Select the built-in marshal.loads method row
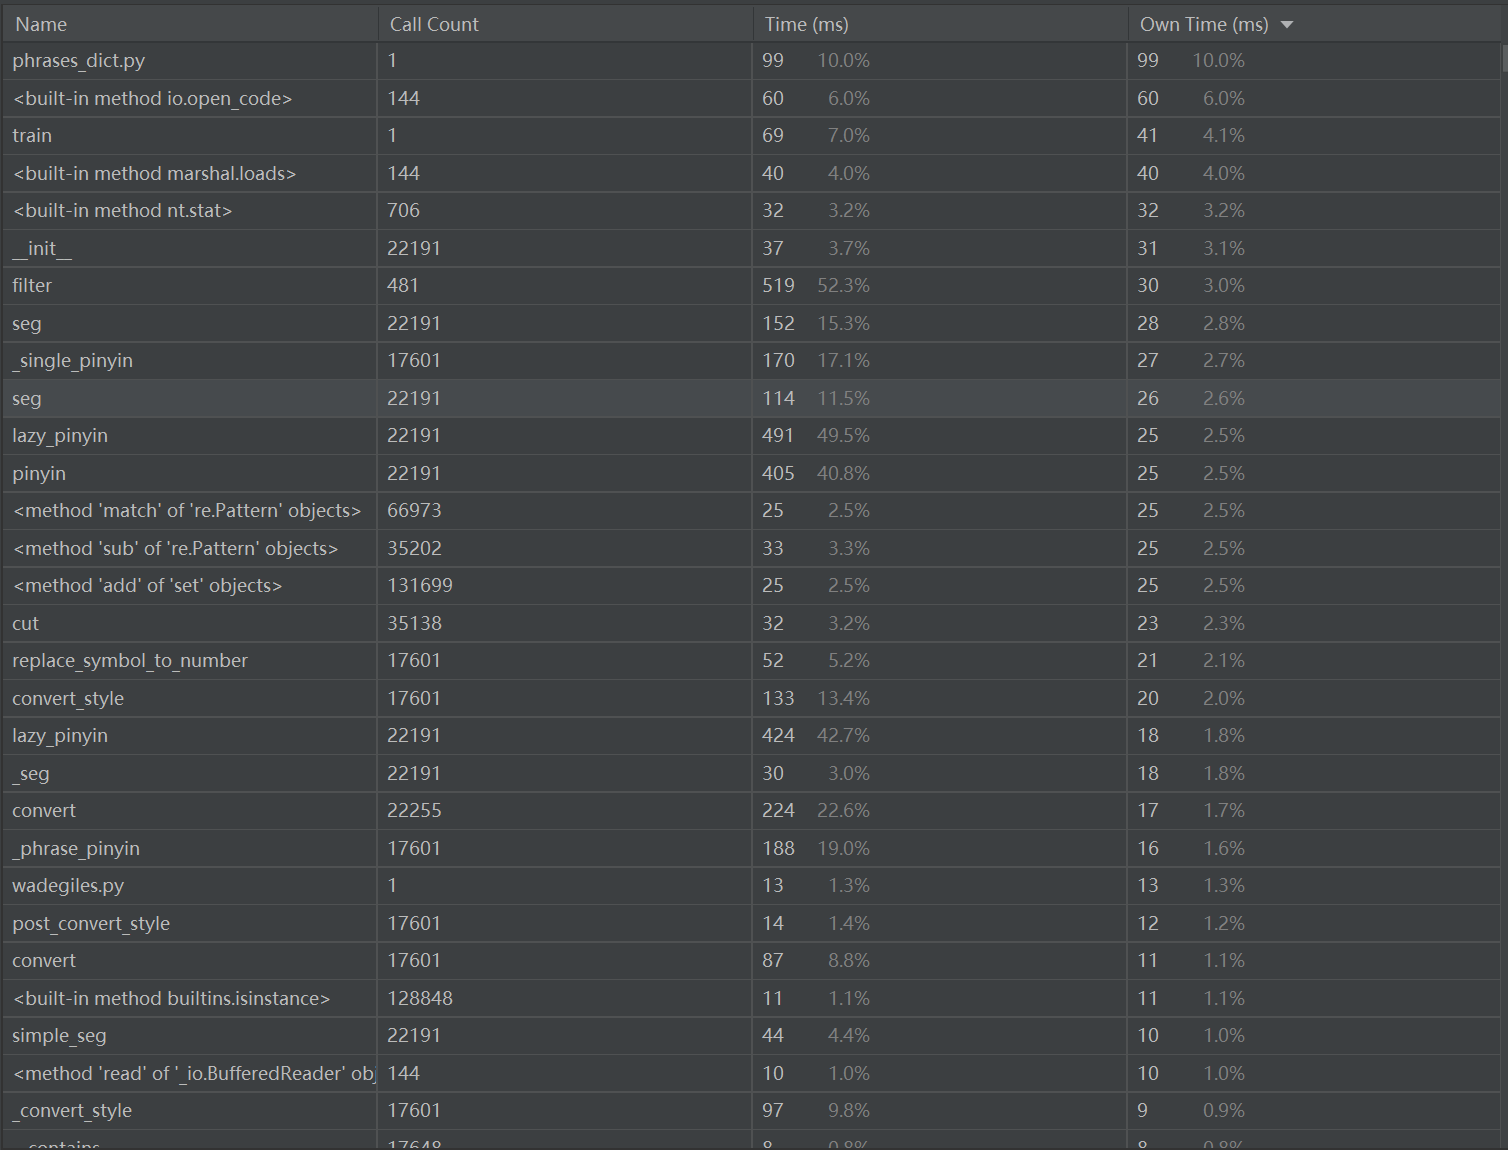The height and width of the screenshot is (1150, 1508). tap(154, 174)
